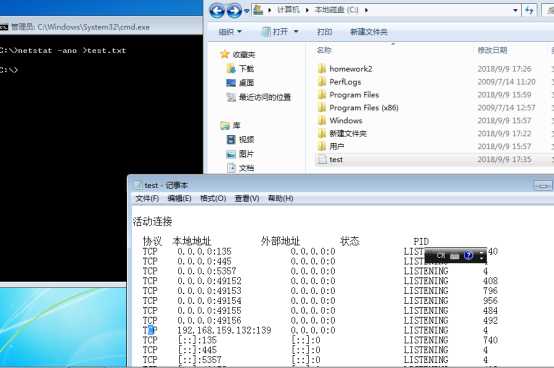Screen dimensions: 554x368
Task: Sort the file list by the 名称 column
Action: click(x=324, y=50)
